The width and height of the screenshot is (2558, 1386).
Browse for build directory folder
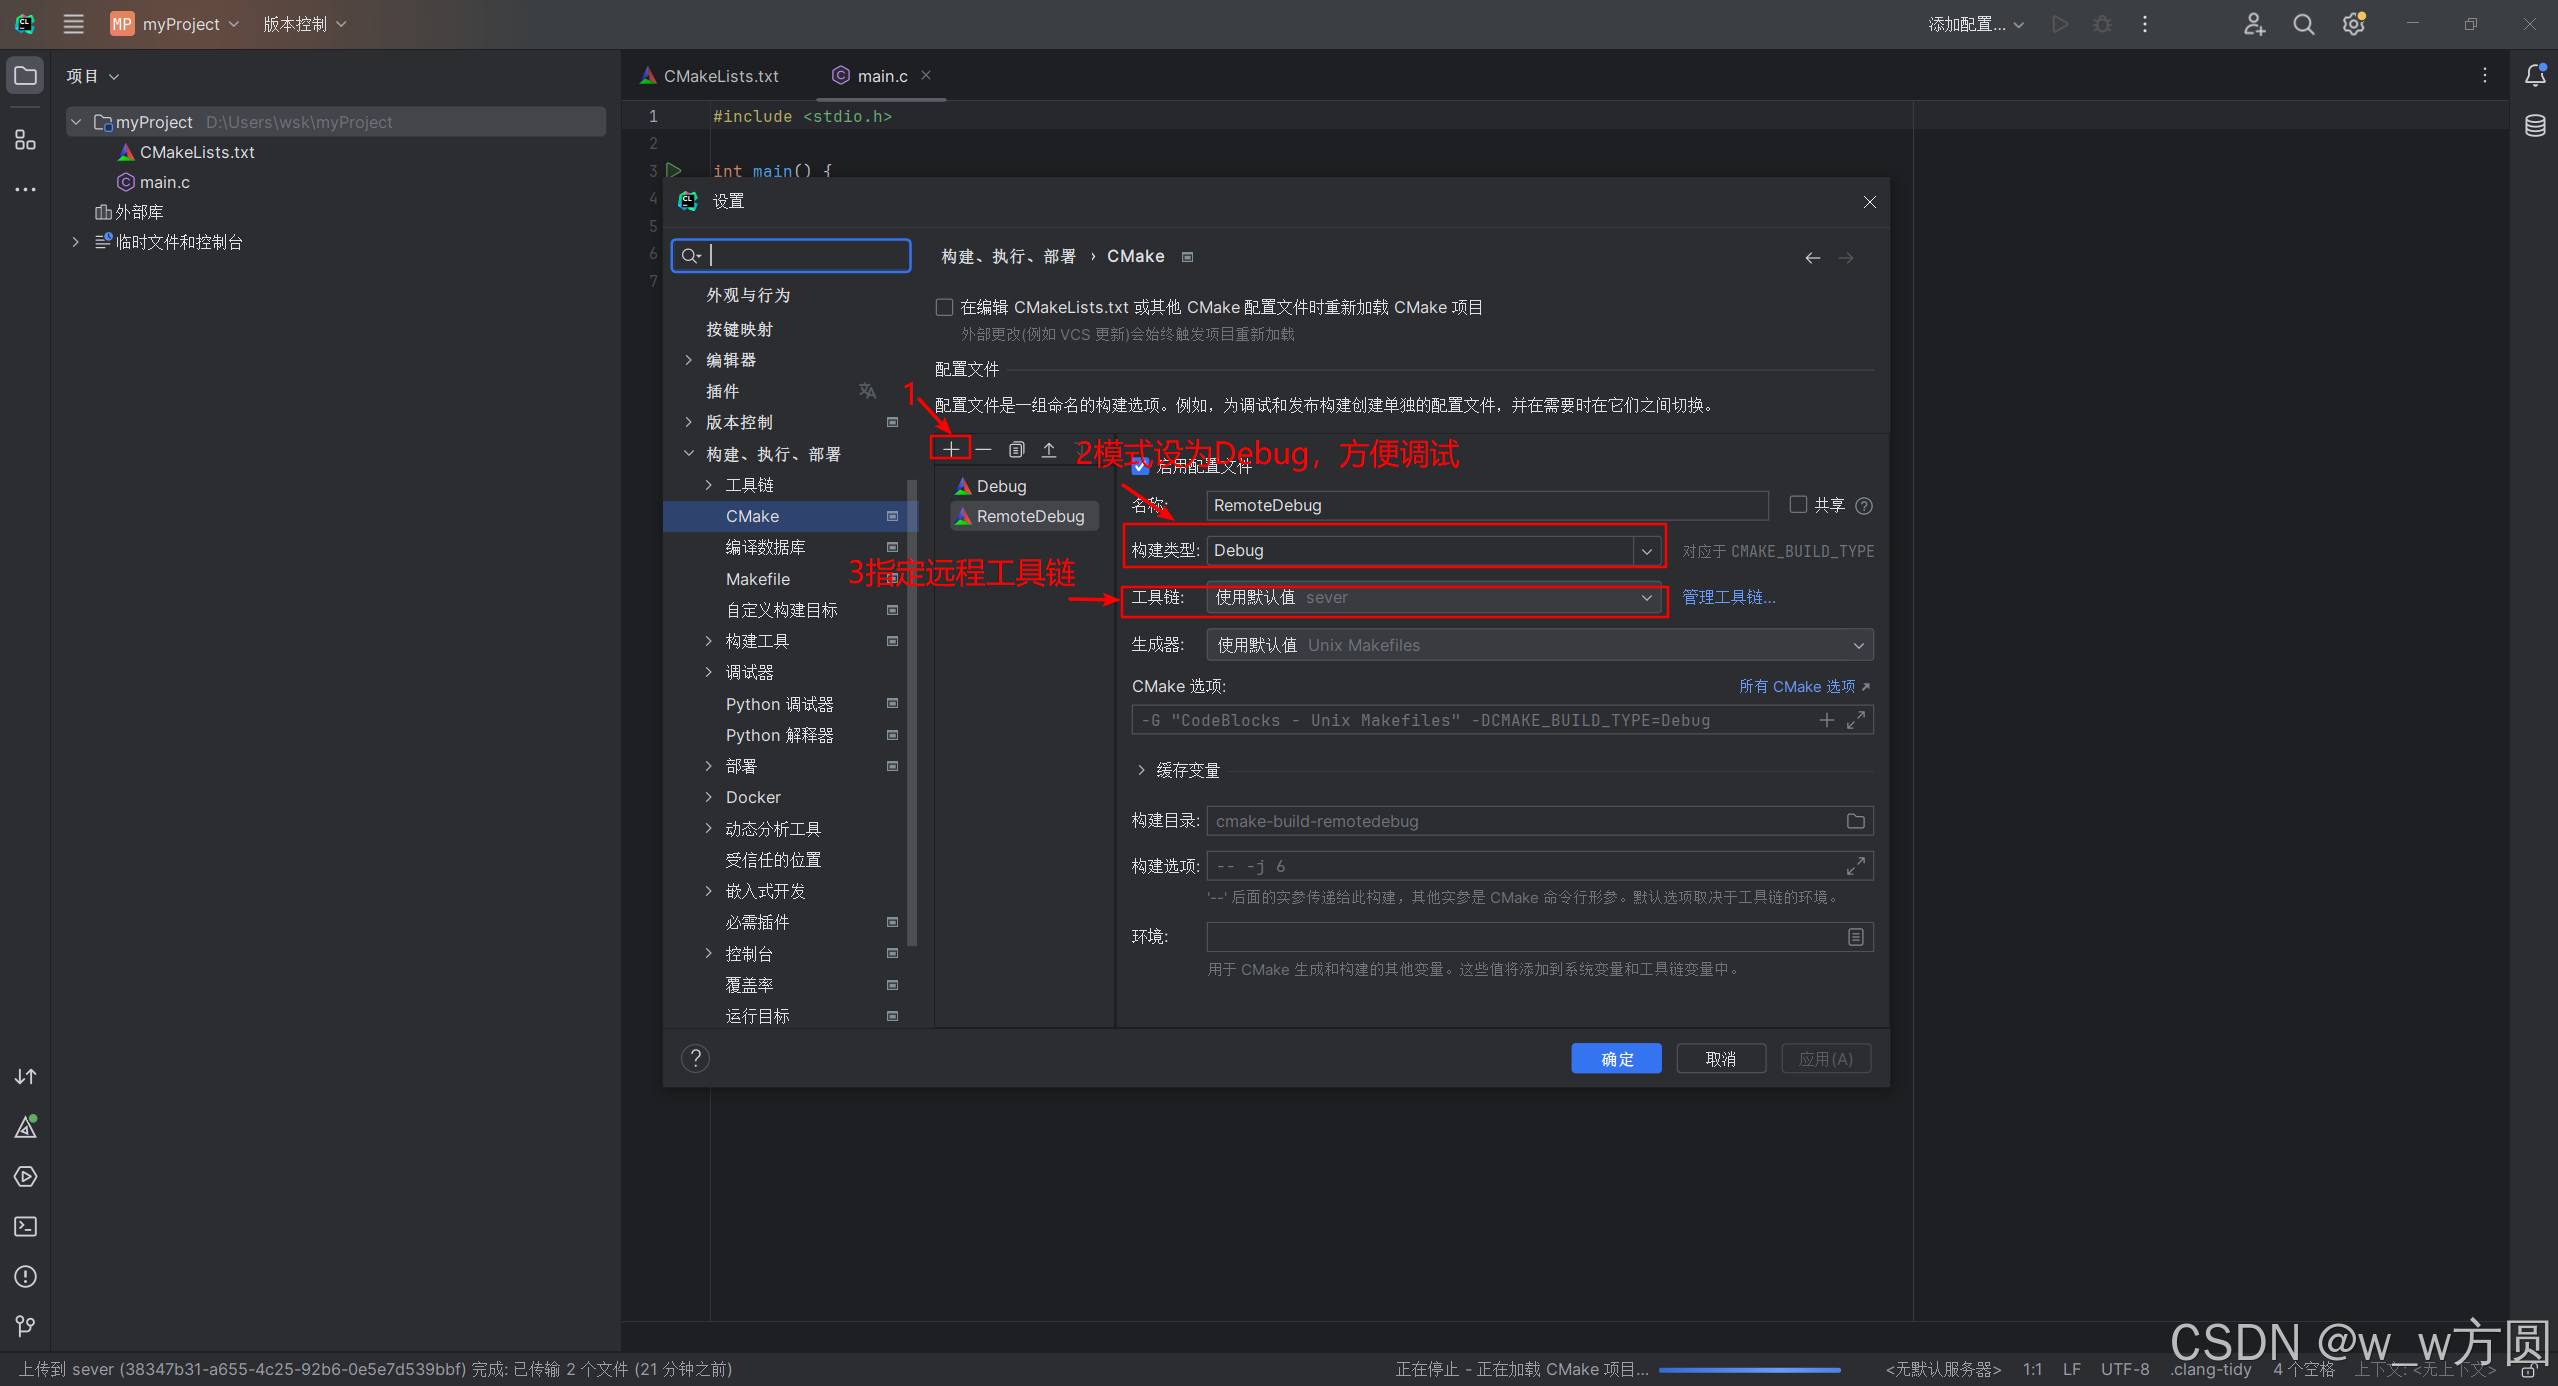1856,821
